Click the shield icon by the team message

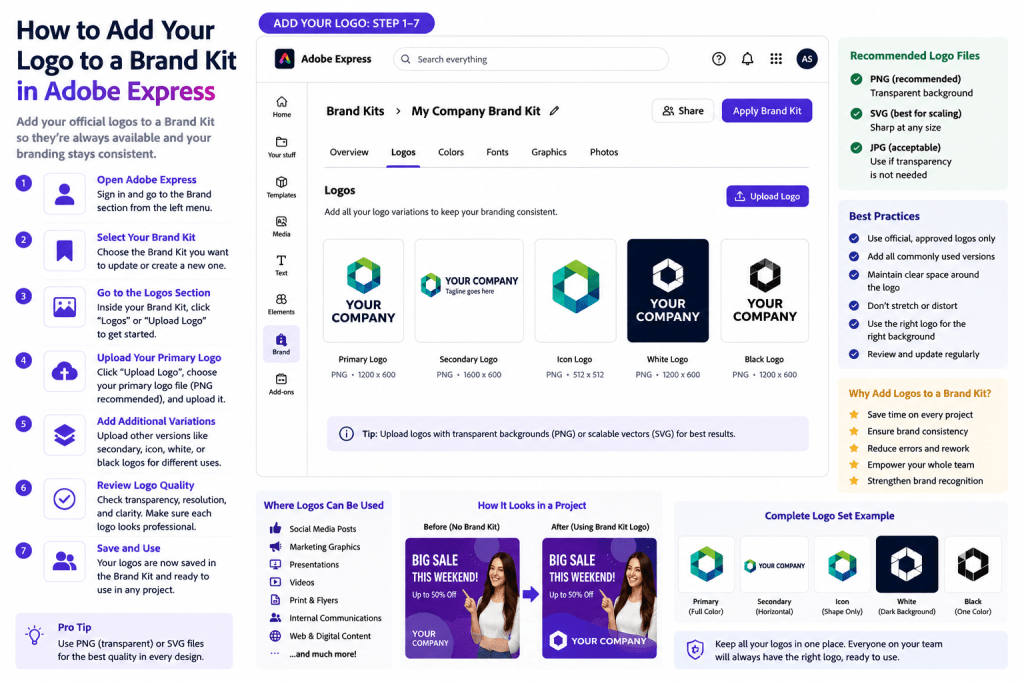coord(696,649)
